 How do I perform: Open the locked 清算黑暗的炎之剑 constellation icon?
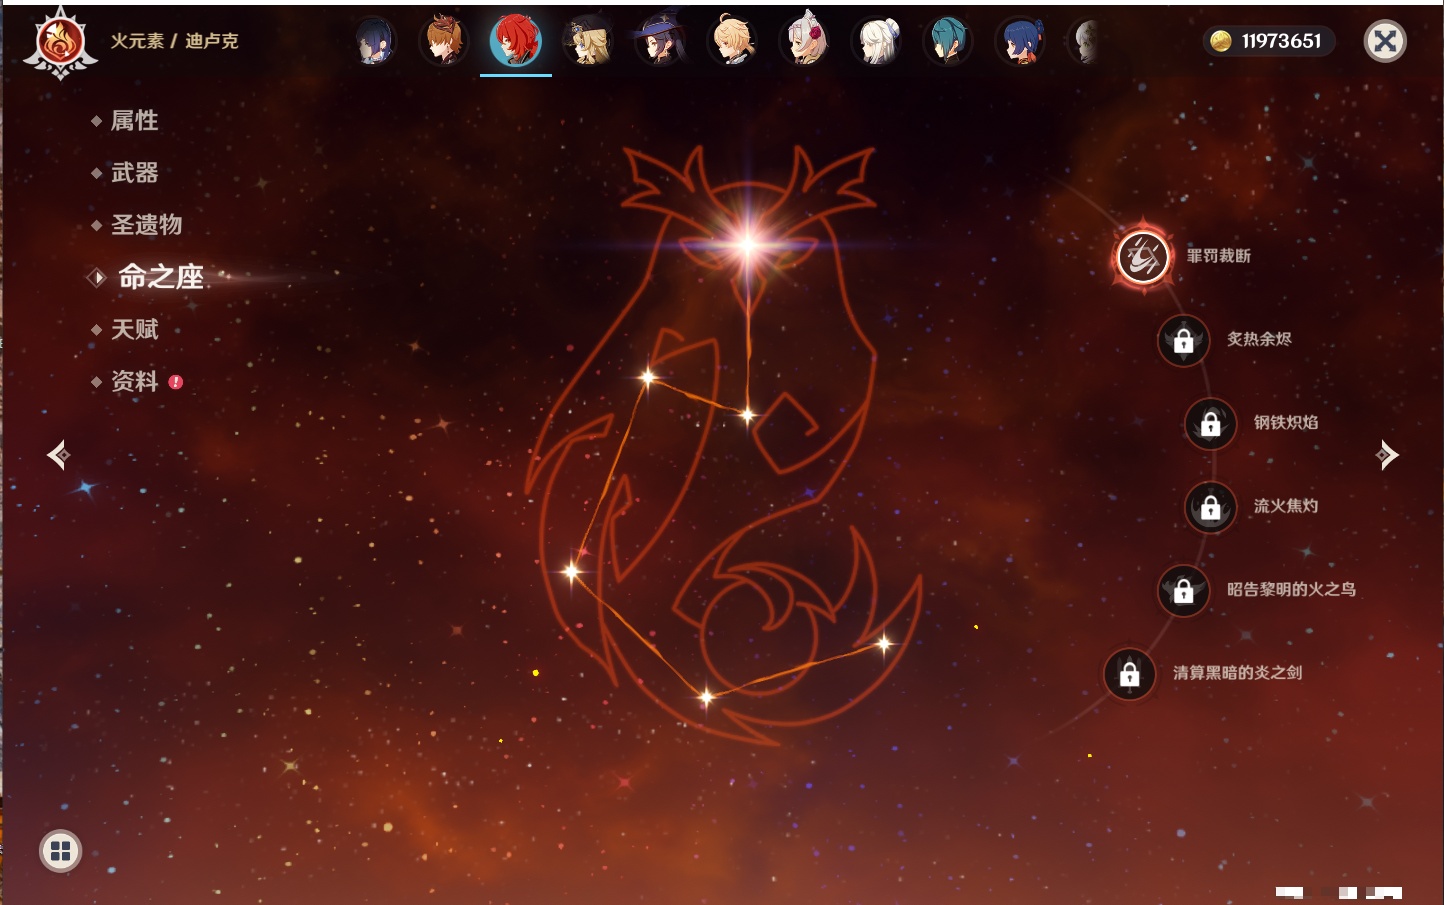pos(1130,674)
